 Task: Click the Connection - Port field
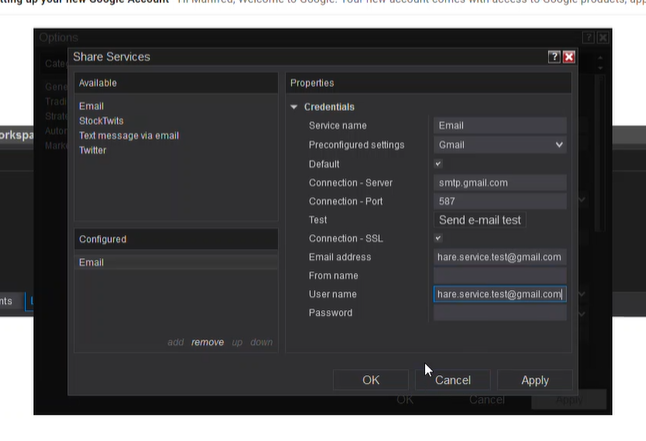tap(500, 202)
